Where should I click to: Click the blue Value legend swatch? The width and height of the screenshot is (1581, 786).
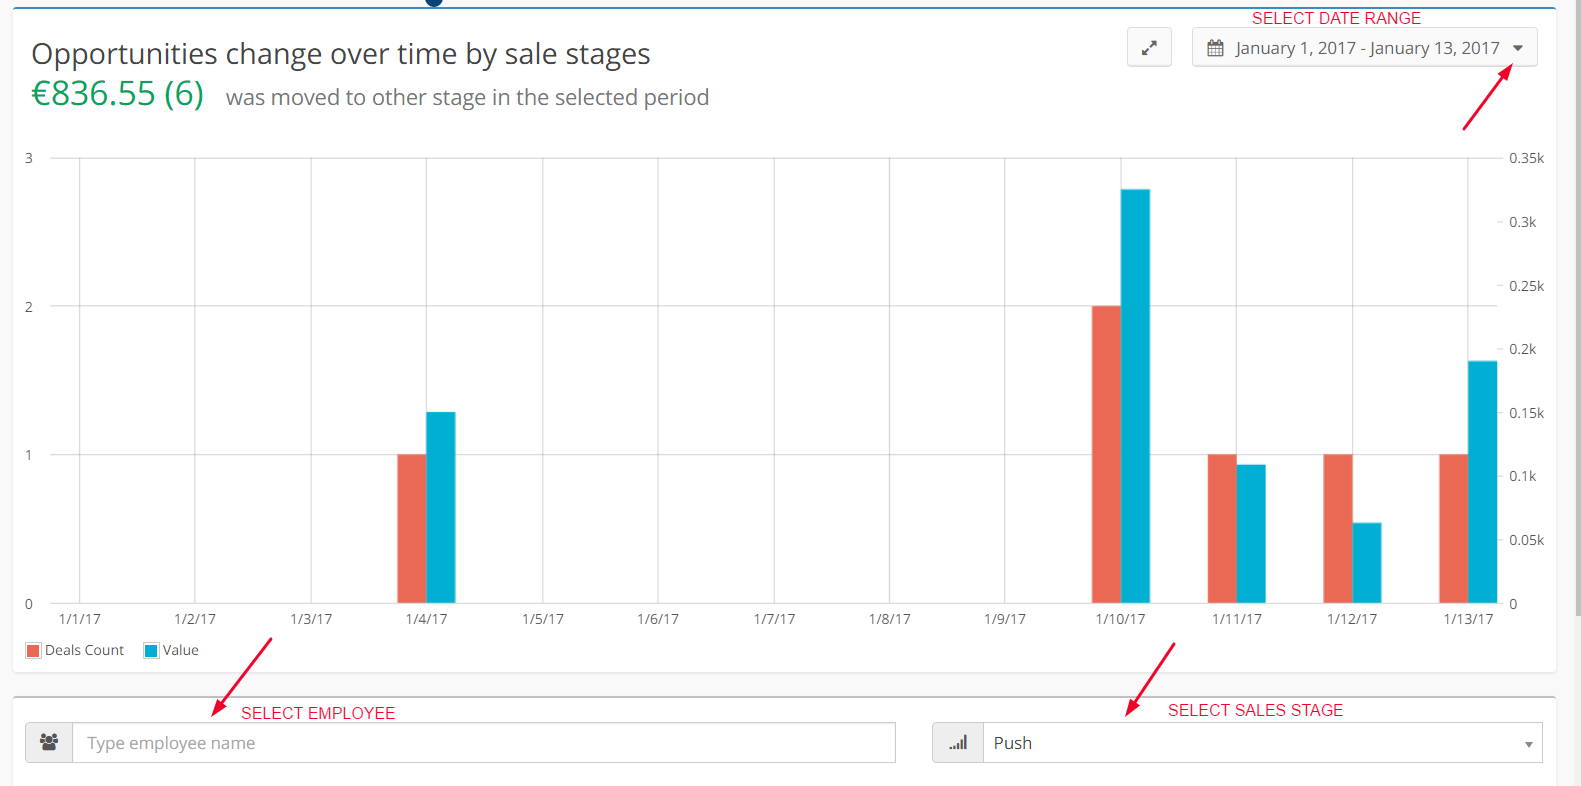151,651
